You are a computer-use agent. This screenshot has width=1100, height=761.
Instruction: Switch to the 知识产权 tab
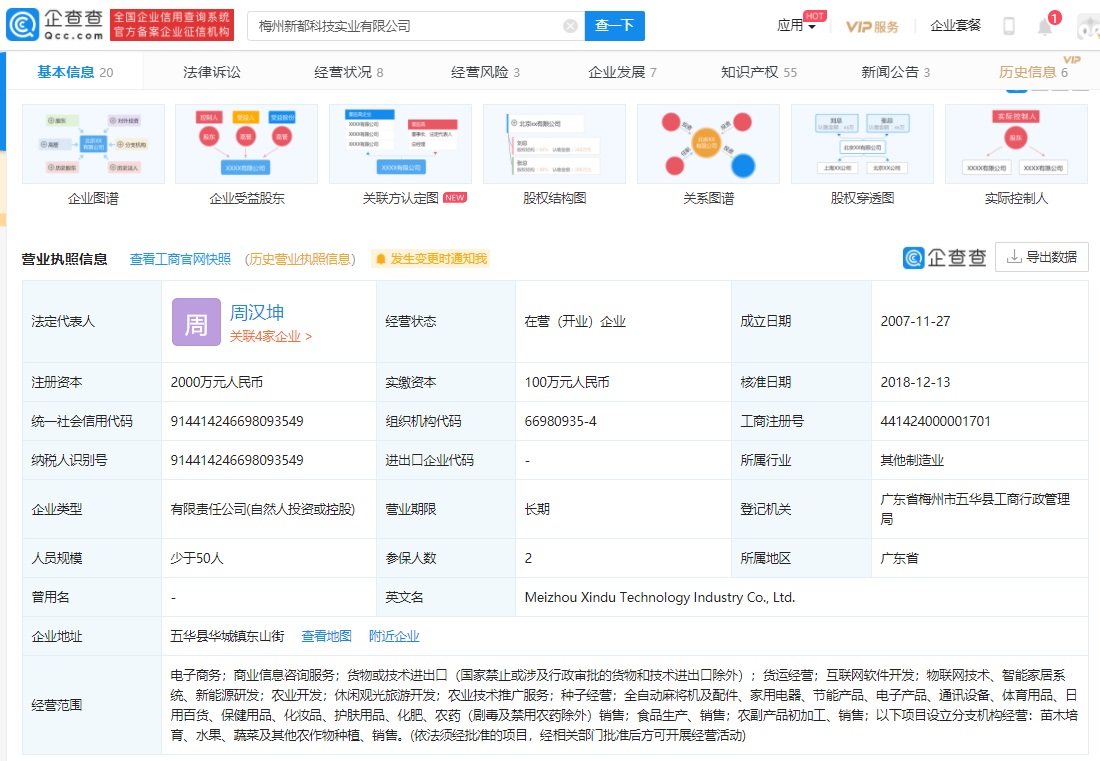point(759,72)
